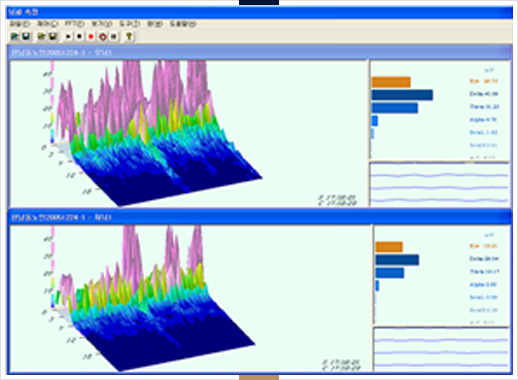The width and height of the screenshot is (518, 380).
Task: Open the 도움말 help menu
Action: (183, 24)
